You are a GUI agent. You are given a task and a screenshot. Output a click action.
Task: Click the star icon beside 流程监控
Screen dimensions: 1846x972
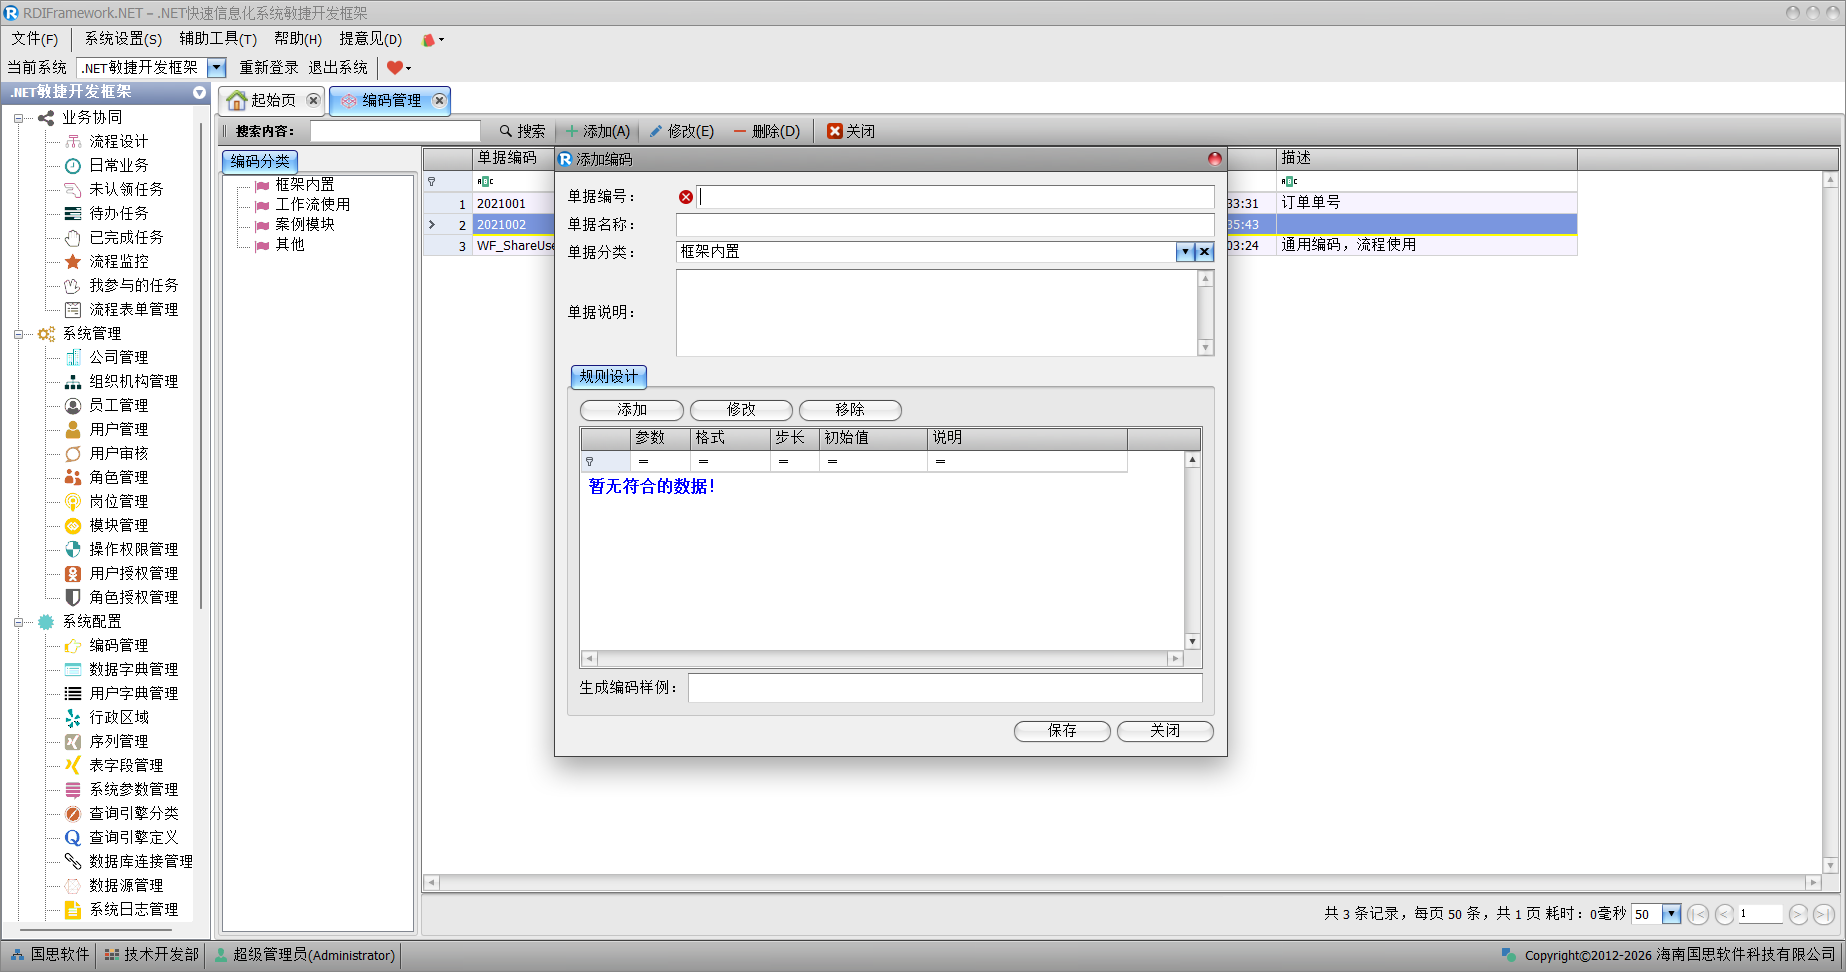73,262
